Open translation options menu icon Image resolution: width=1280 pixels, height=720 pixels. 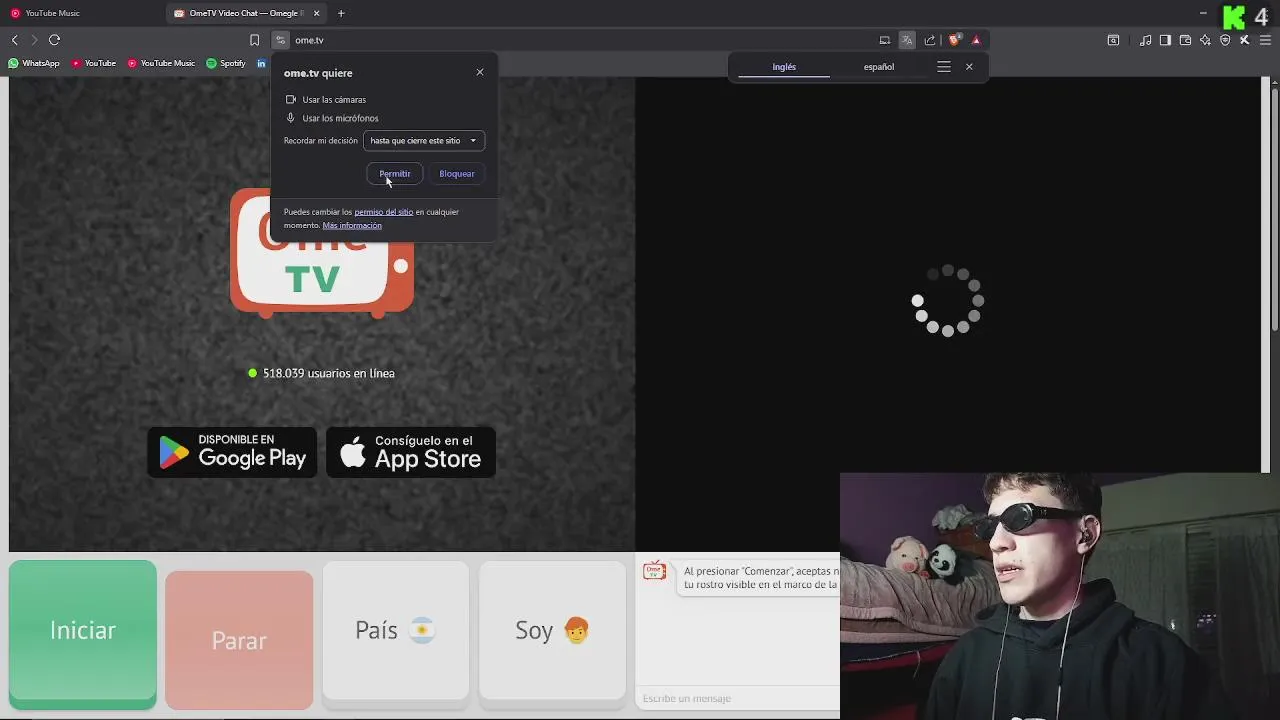(944, 67)
